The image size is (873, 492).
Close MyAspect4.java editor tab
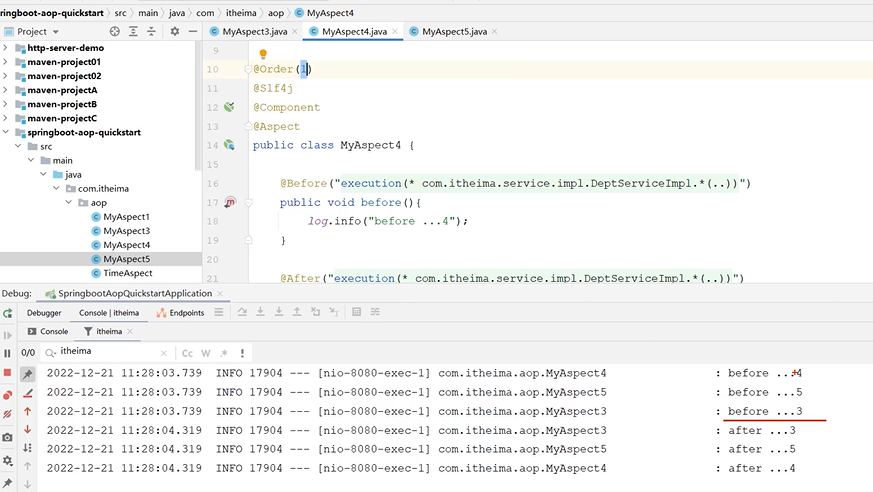point(395,32)
